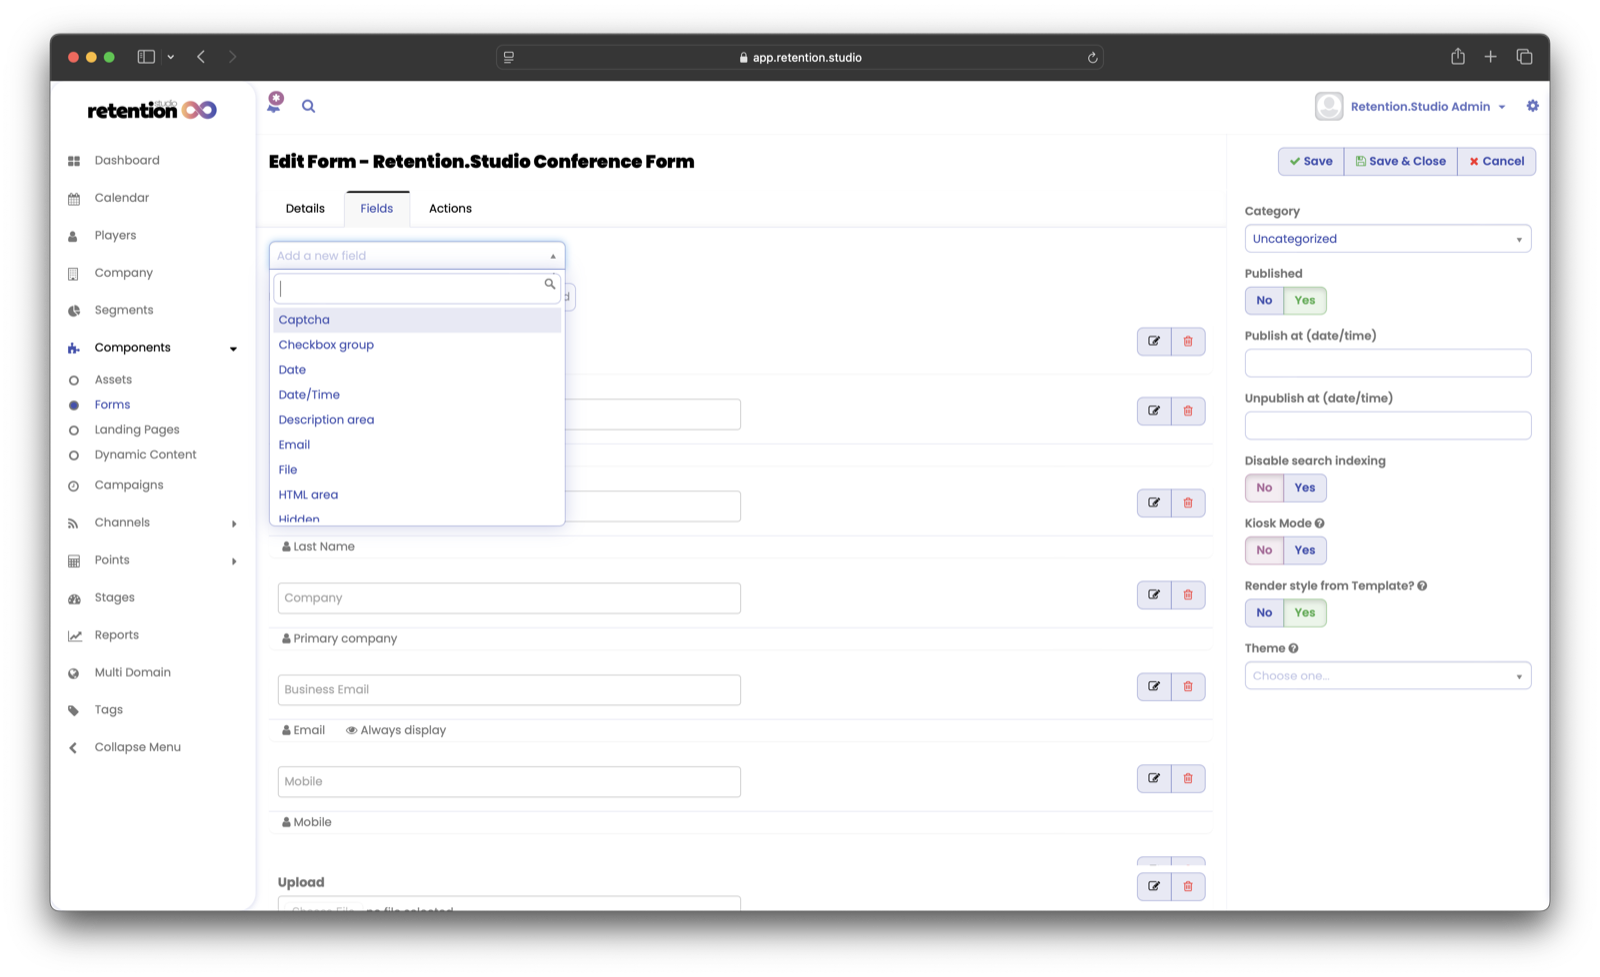Open the Category dropdown
1600x977 pixels.
click(x=1388, y=239)
